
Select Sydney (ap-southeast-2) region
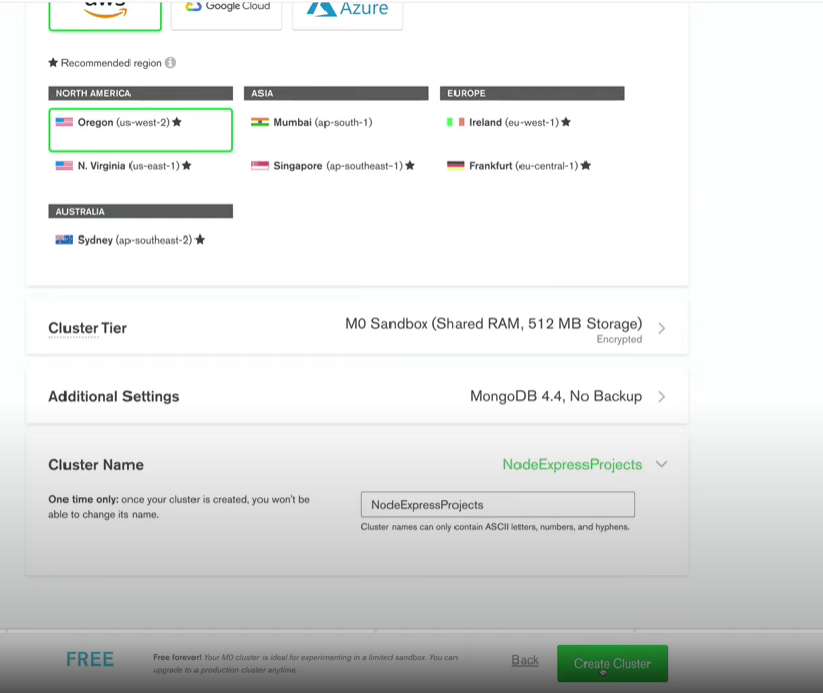point(130,240)
